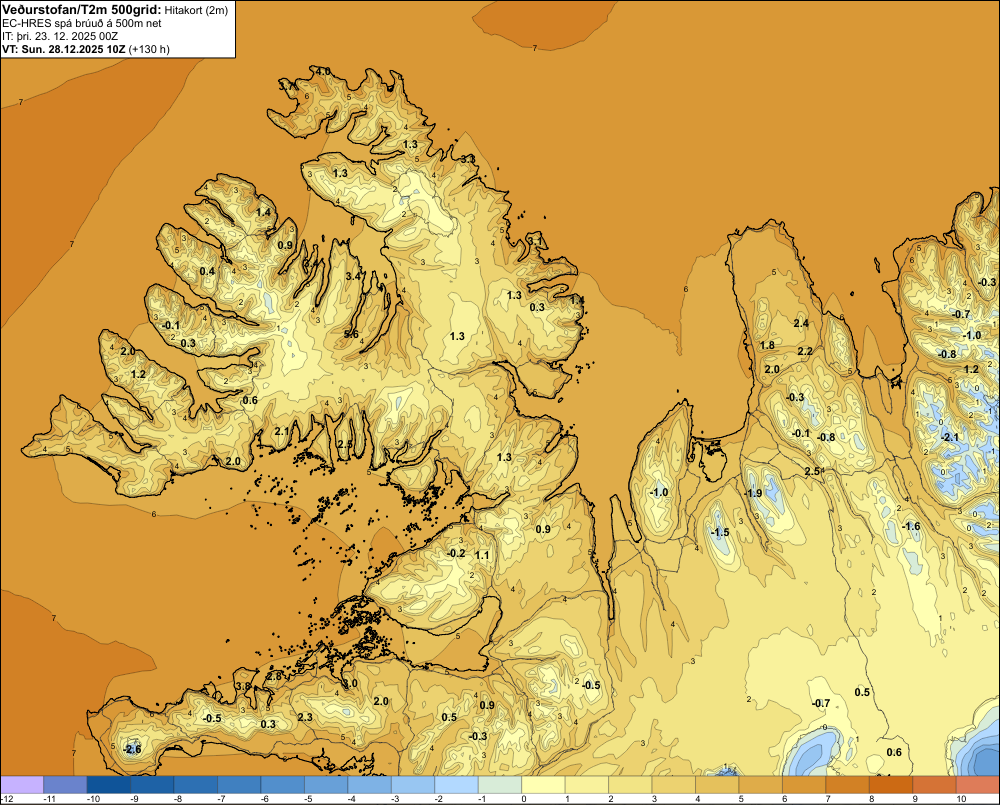Click the lavender legend swatch between -12 and -11
Image resolution: width=1000 pixels, height=805 pixels.
tap(22, 785)
